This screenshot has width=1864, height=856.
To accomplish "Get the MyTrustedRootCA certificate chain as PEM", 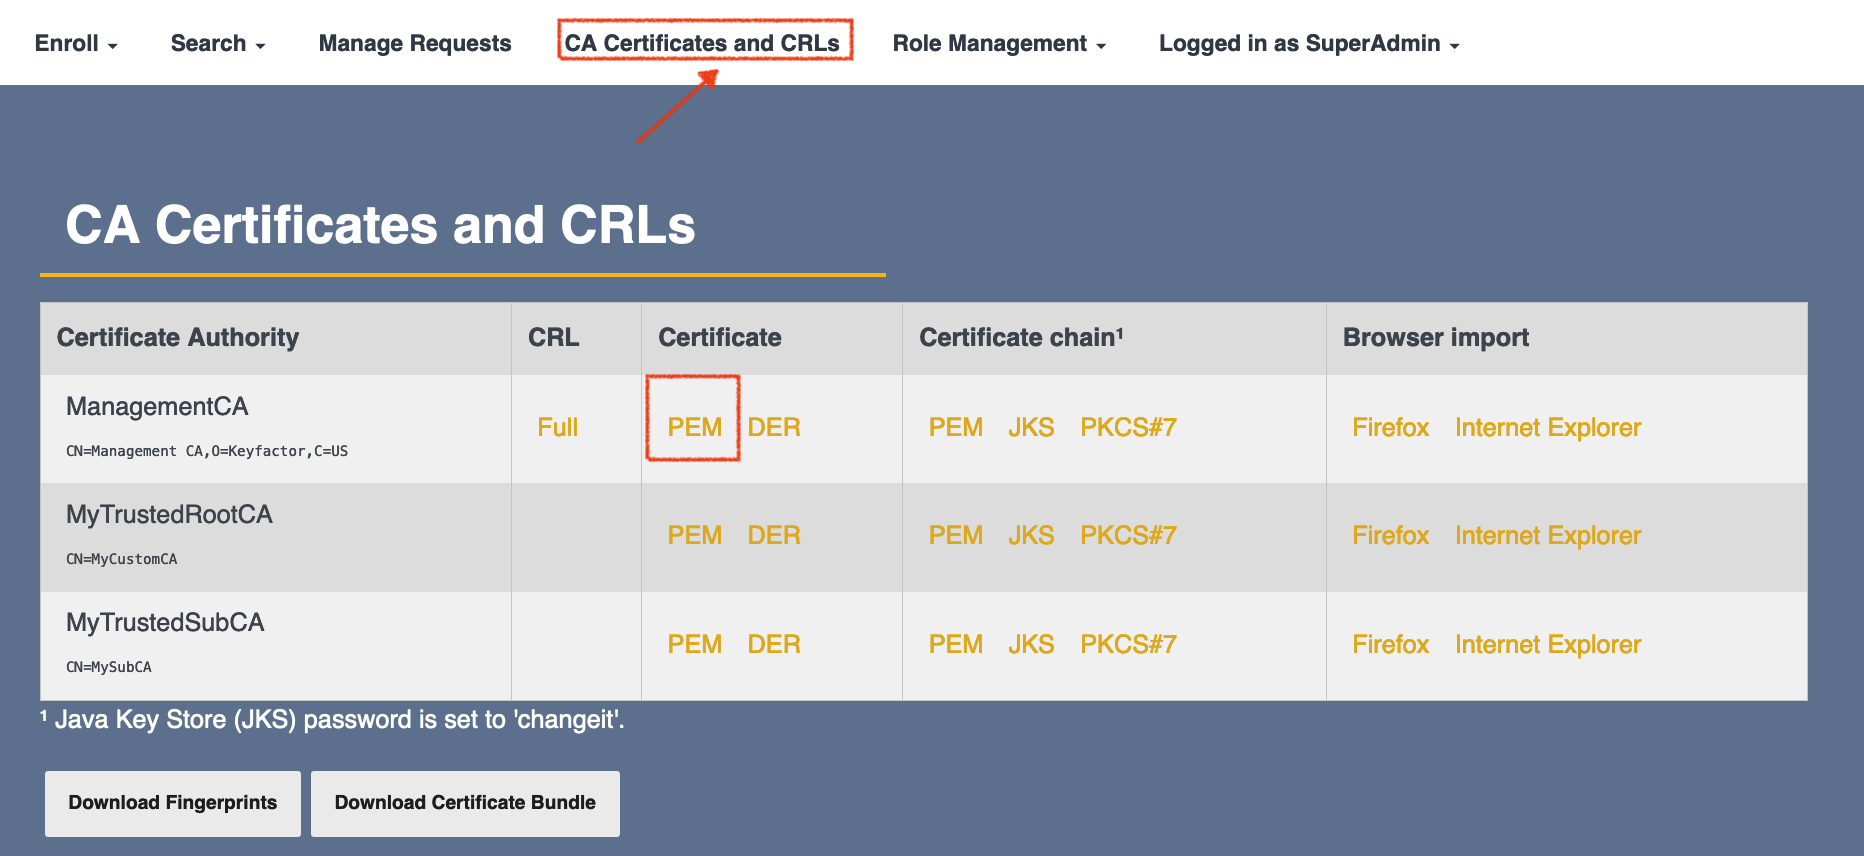I will pyautogui.click(x=955, y=536).
